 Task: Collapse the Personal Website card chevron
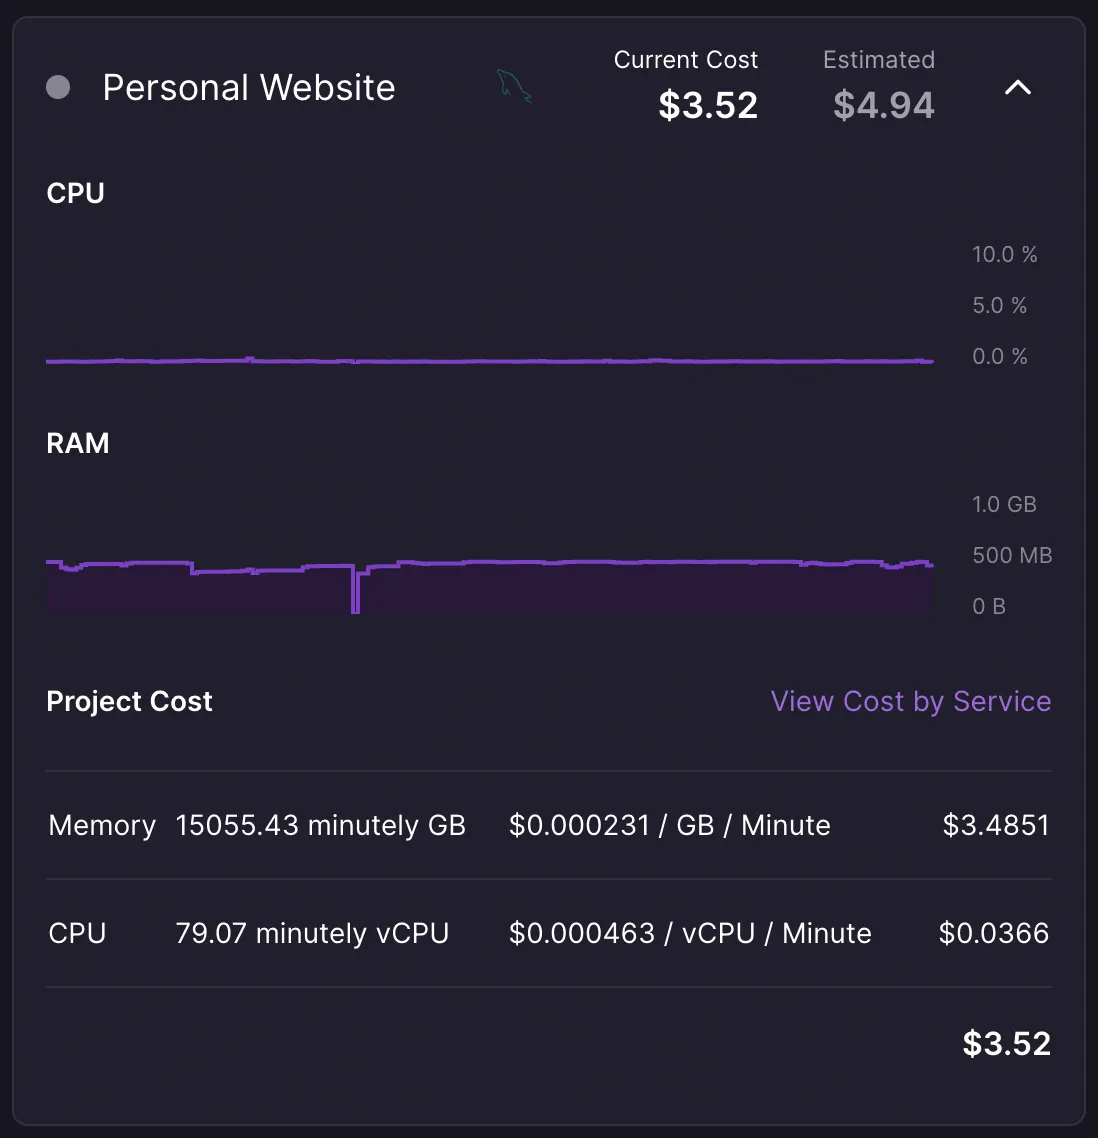1017,88
